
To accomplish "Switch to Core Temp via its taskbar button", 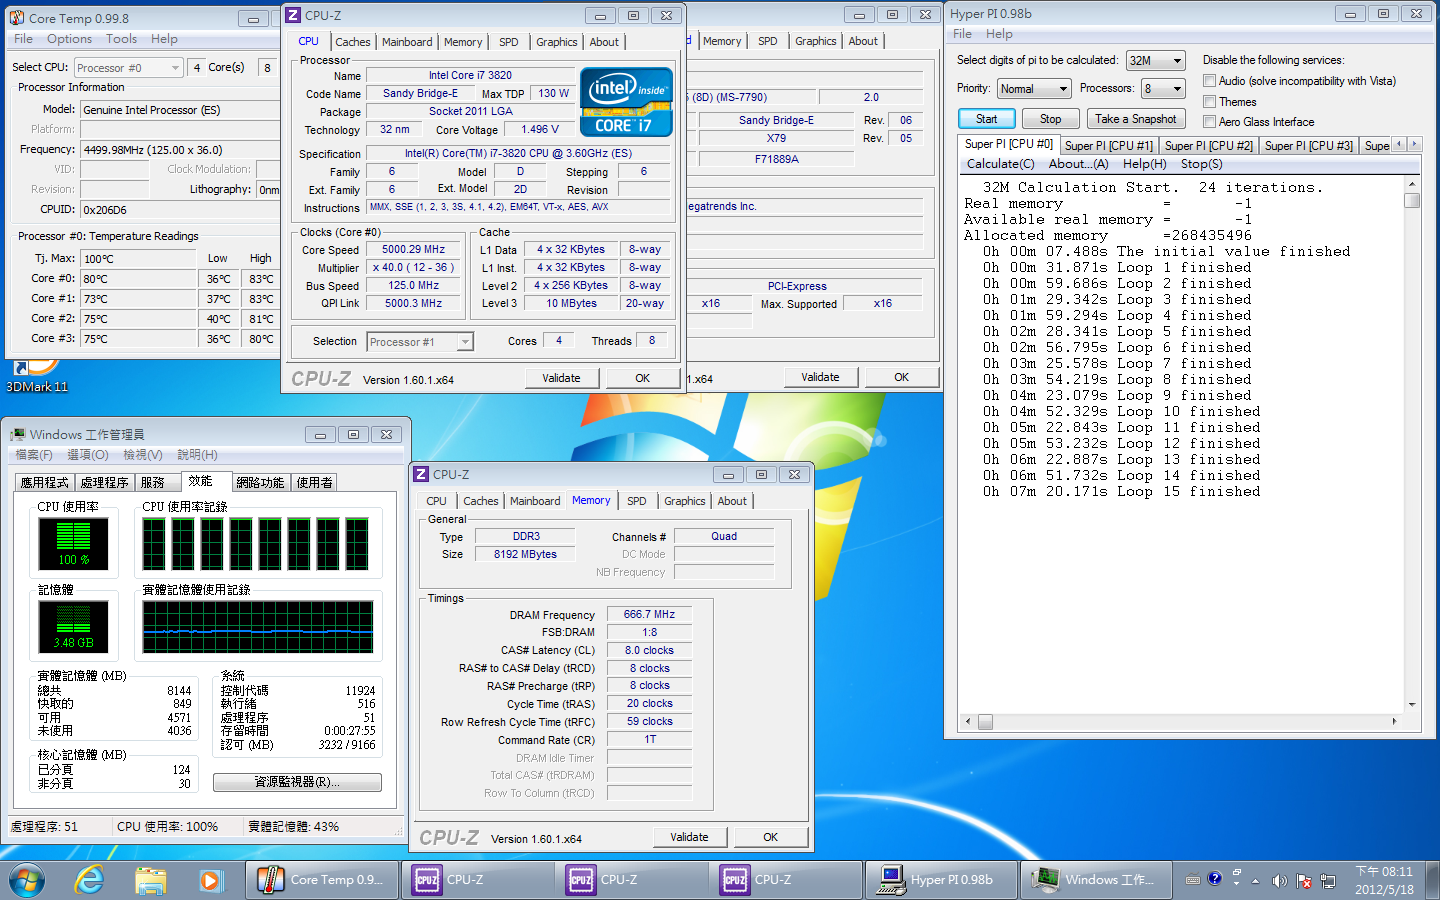I will pyautogui.click(x=322, y=880).
